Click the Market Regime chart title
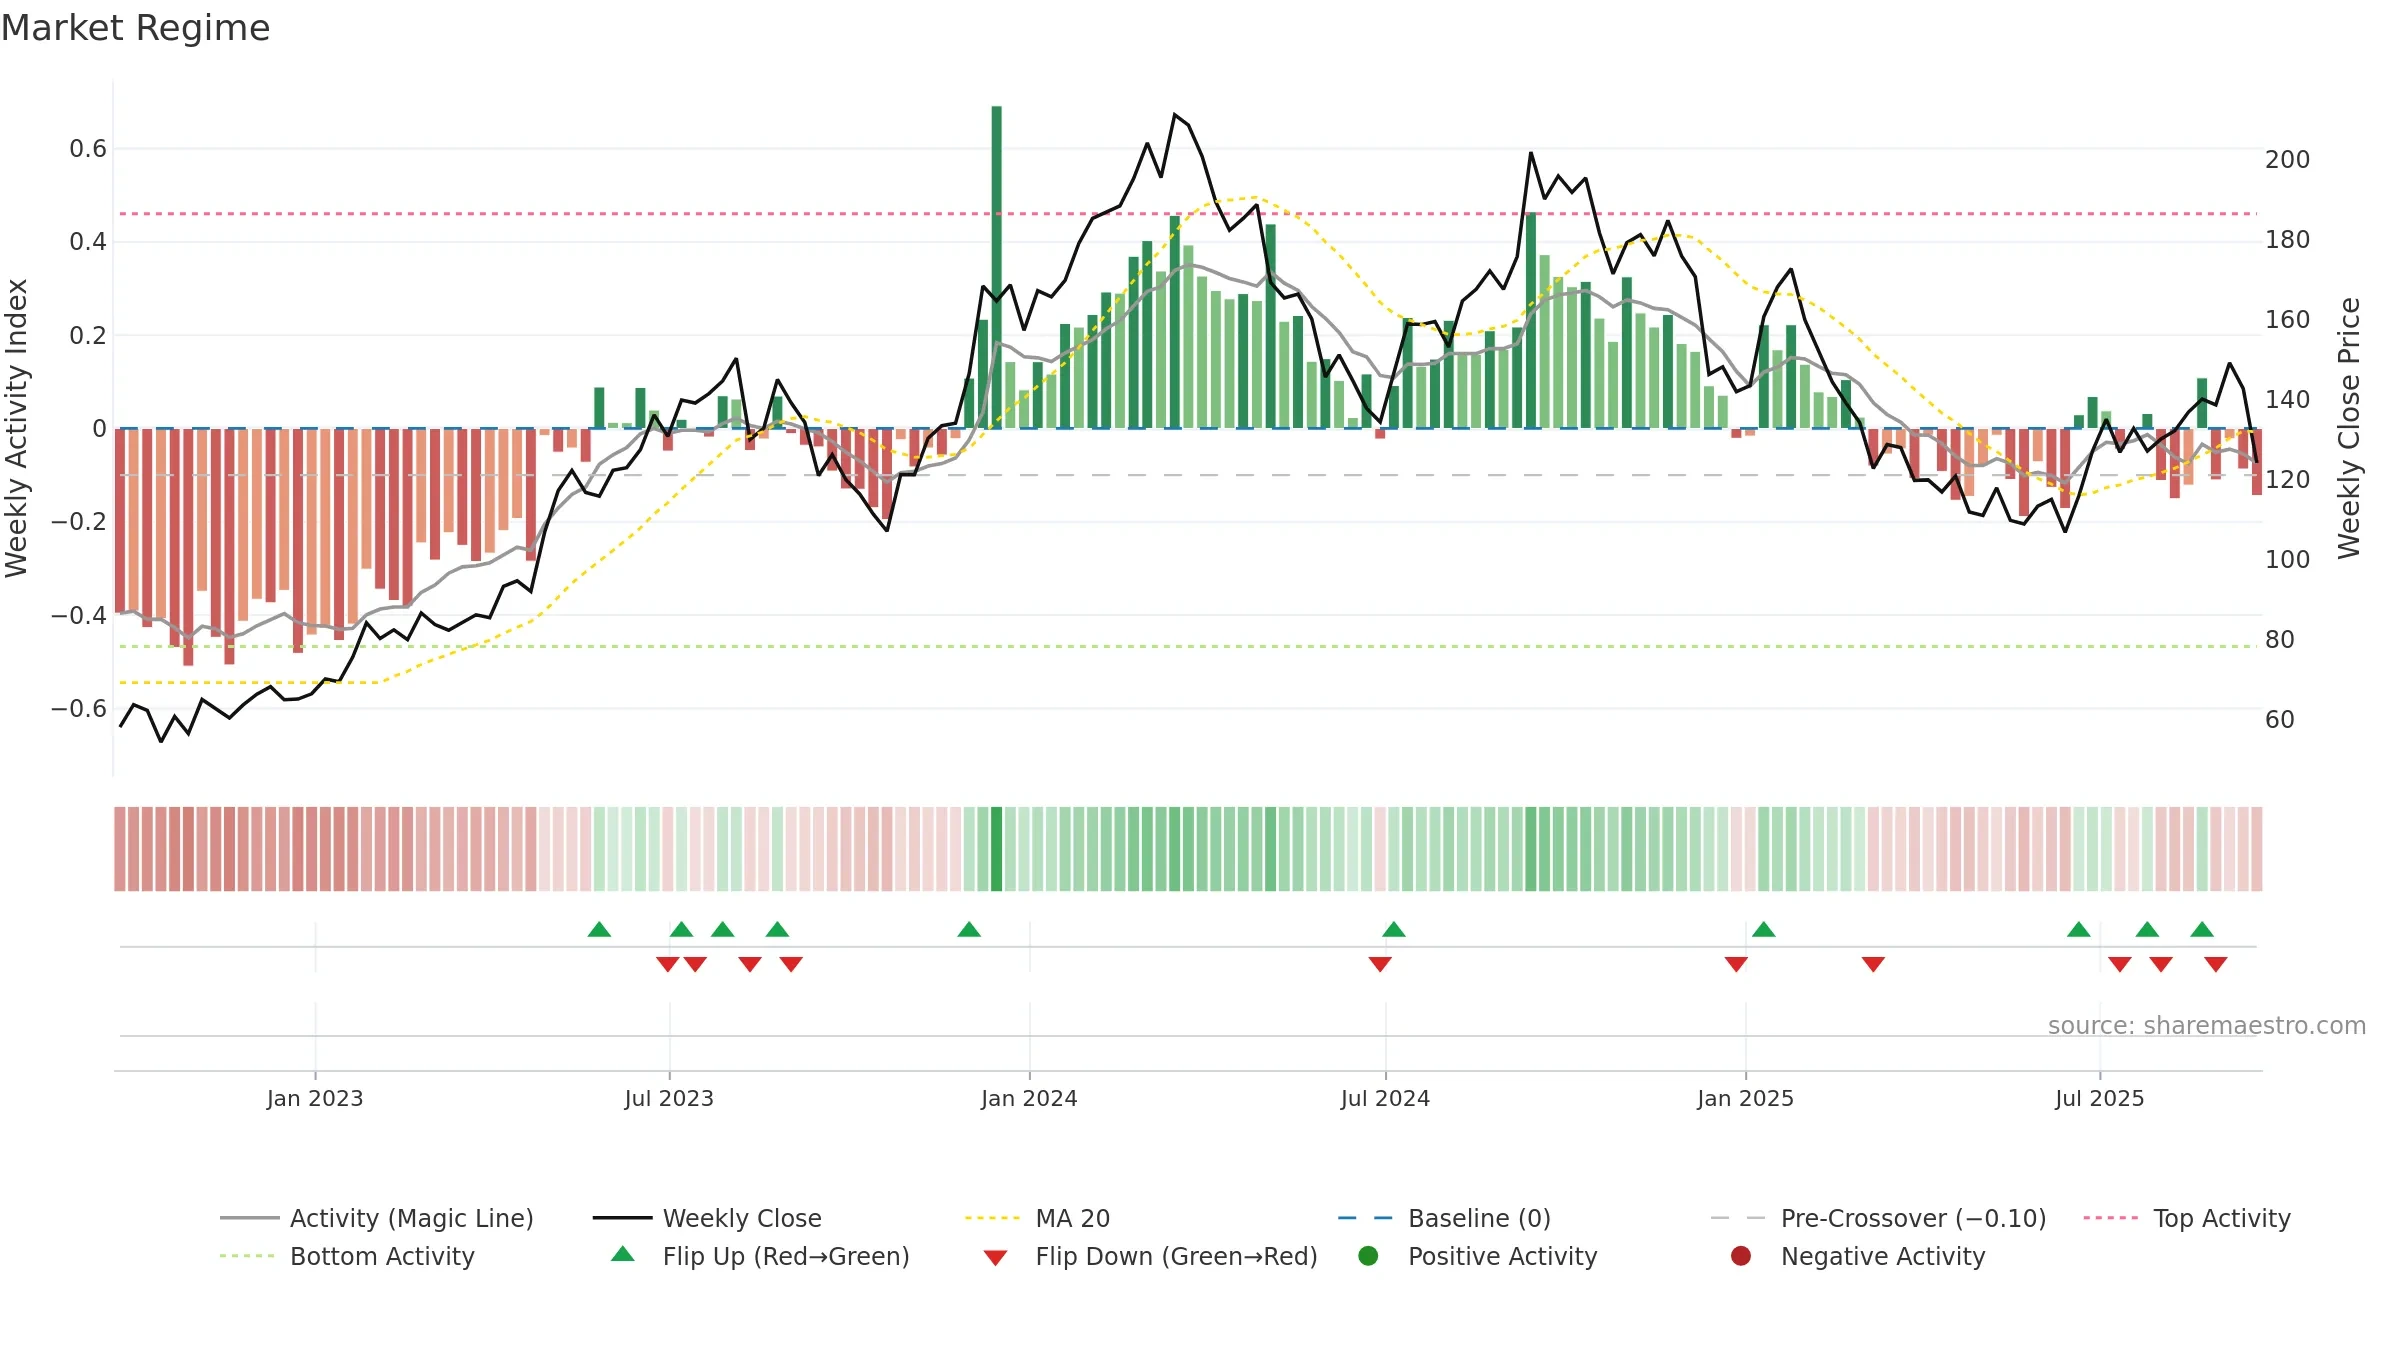The image size is (2400, 1350). (135, 28)
